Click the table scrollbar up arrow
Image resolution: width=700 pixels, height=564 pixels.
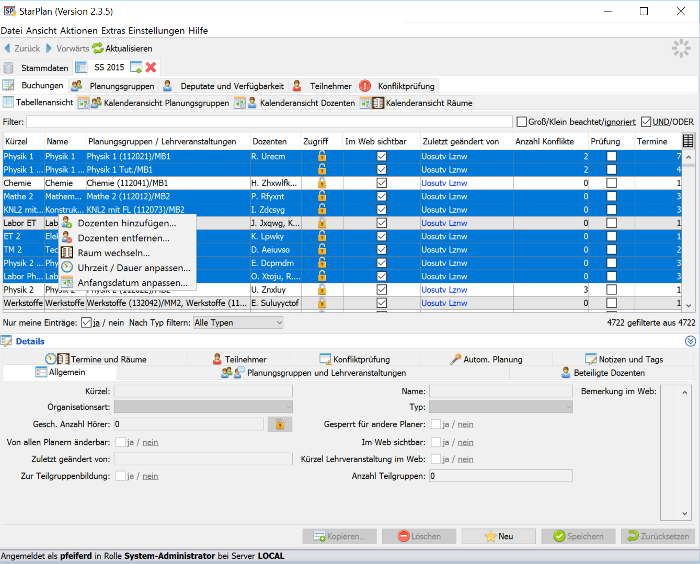(688, 157)
